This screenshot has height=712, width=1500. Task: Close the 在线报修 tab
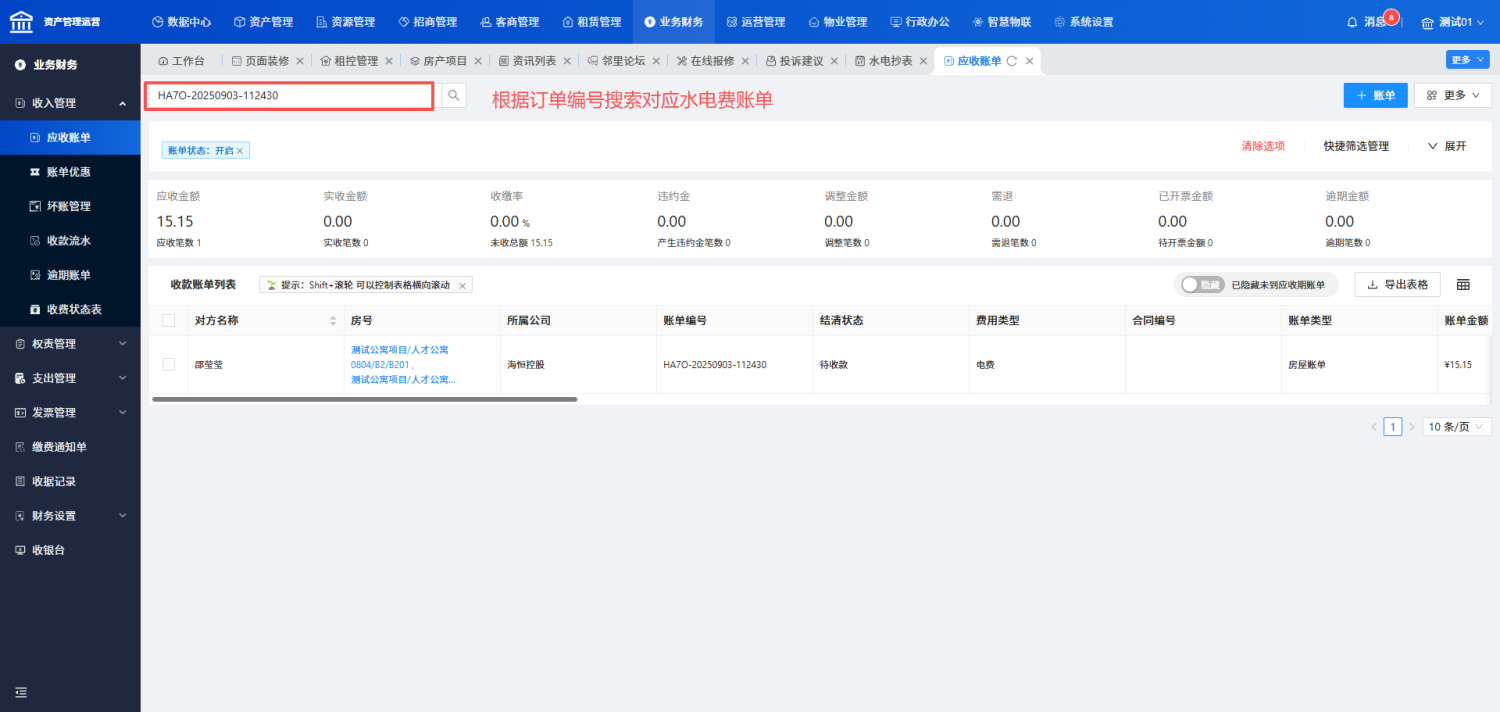745,61
